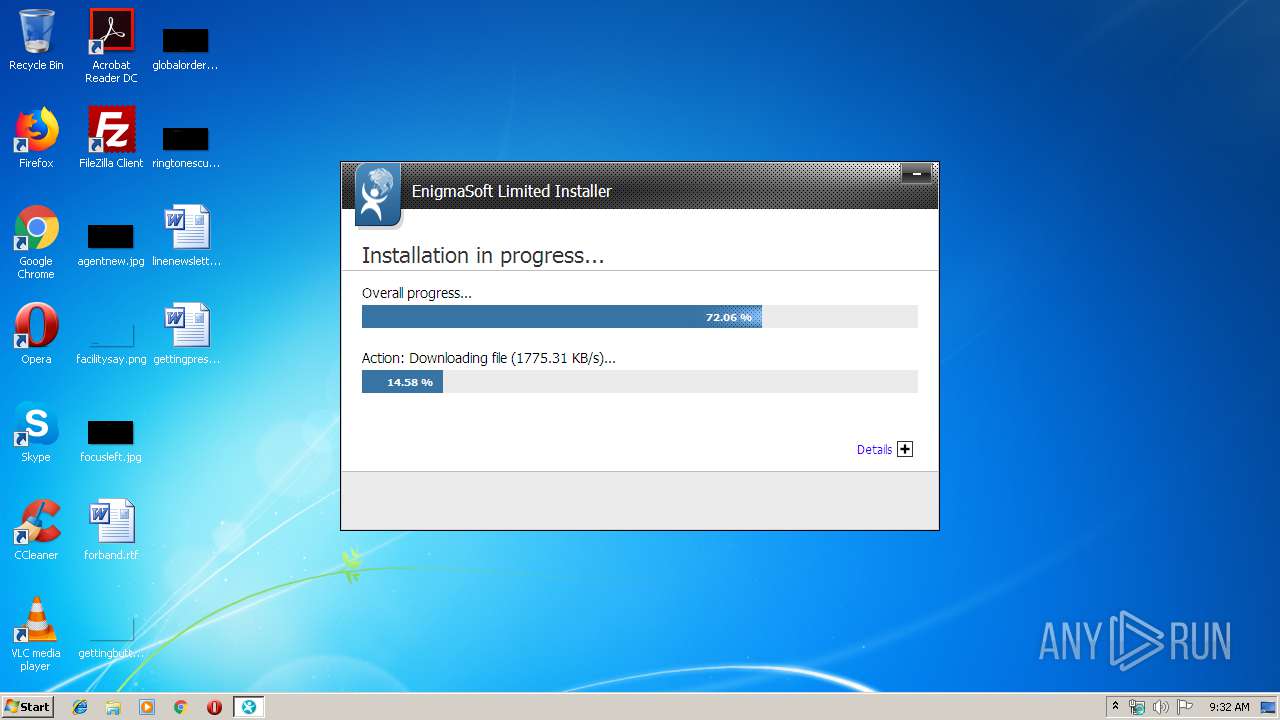Click 'Action: Downloading file' status text
Viewport: 1280px width, 720px height.
pyautogui.click(x=488, y=358)
